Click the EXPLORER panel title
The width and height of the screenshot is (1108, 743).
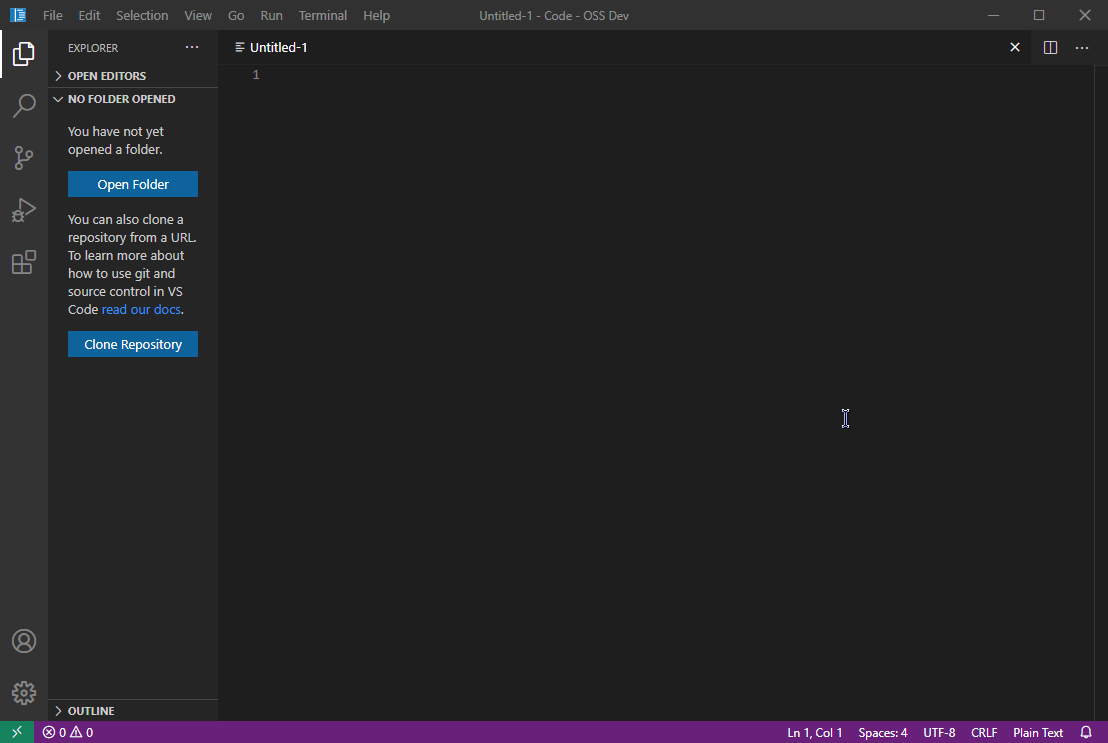point(93,48)
